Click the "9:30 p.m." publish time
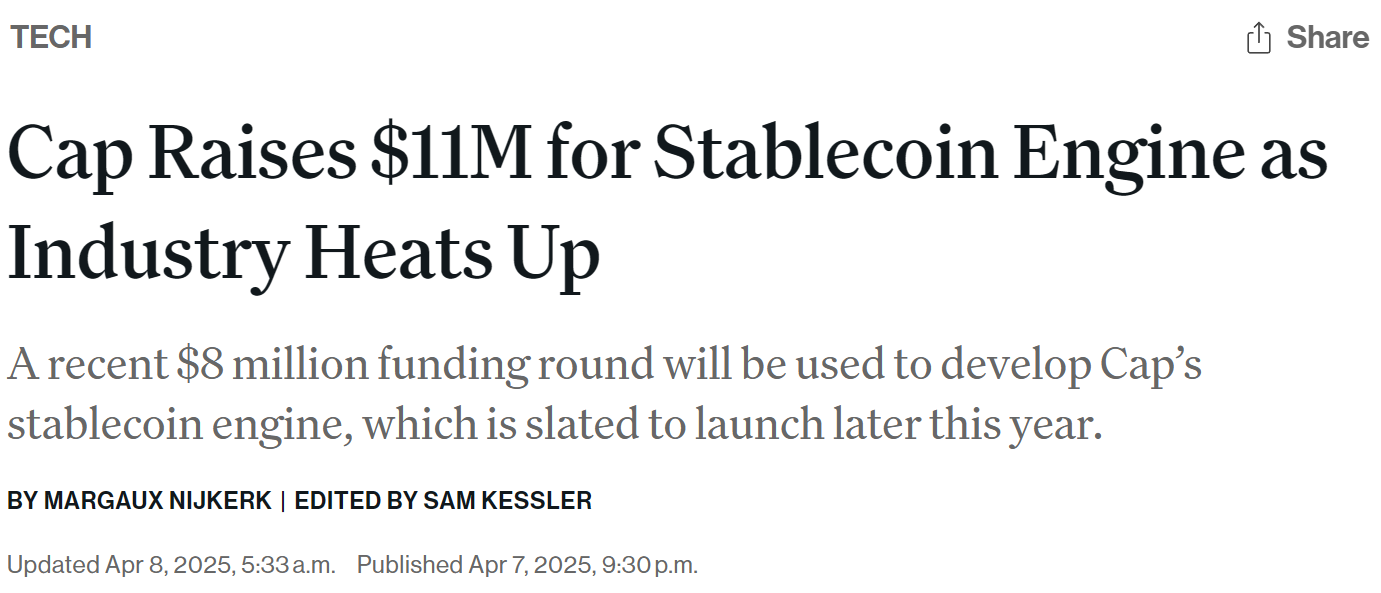Viewport: 1381px width, 593px height. pyautogui.click(x=649, y=565)
